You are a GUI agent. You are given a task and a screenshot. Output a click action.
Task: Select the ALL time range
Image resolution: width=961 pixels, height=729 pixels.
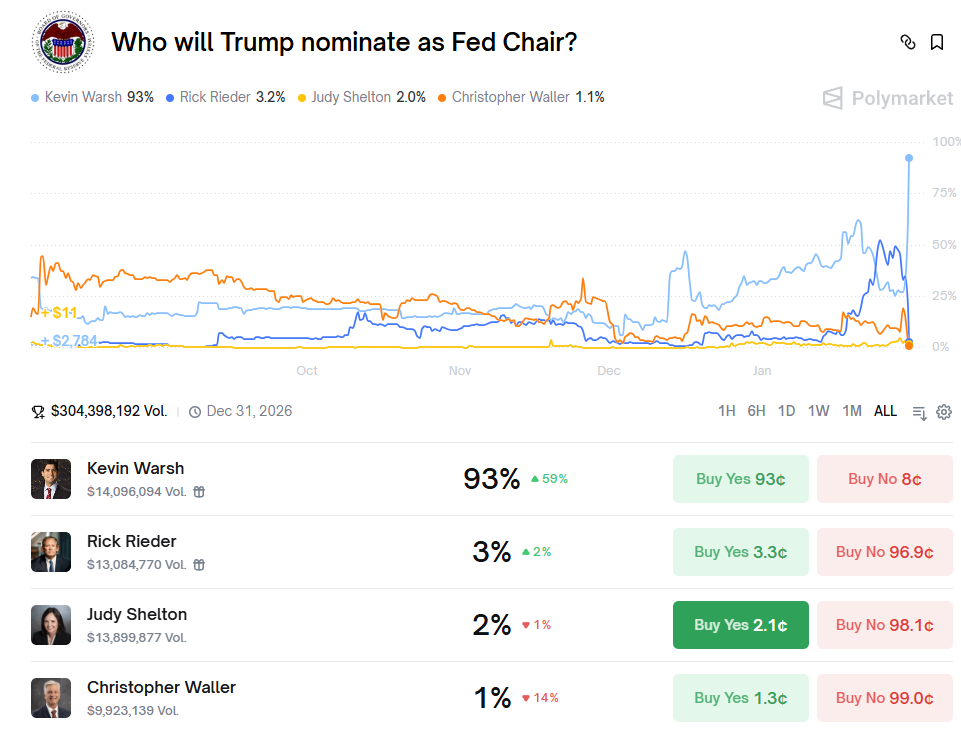pos(885,411)
